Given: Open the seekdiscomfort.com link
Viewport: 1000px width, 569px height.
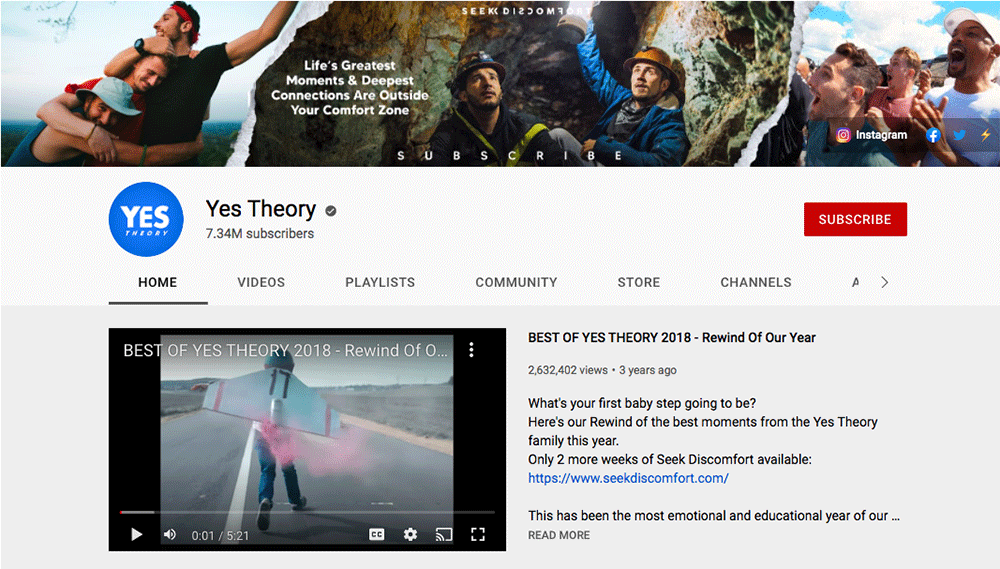Looking at the screenshot, I should [628, 478].
